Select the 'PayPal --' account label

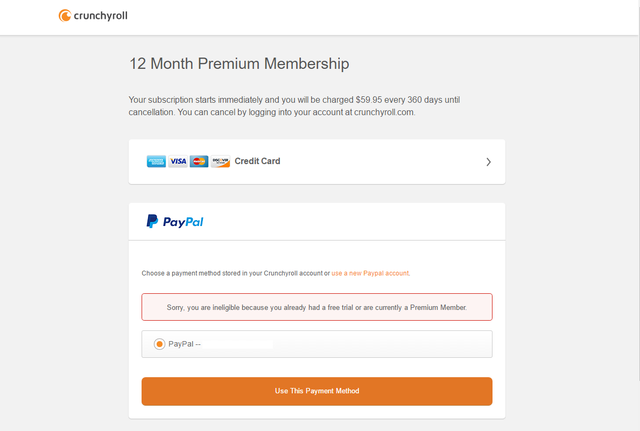point(184,344)
